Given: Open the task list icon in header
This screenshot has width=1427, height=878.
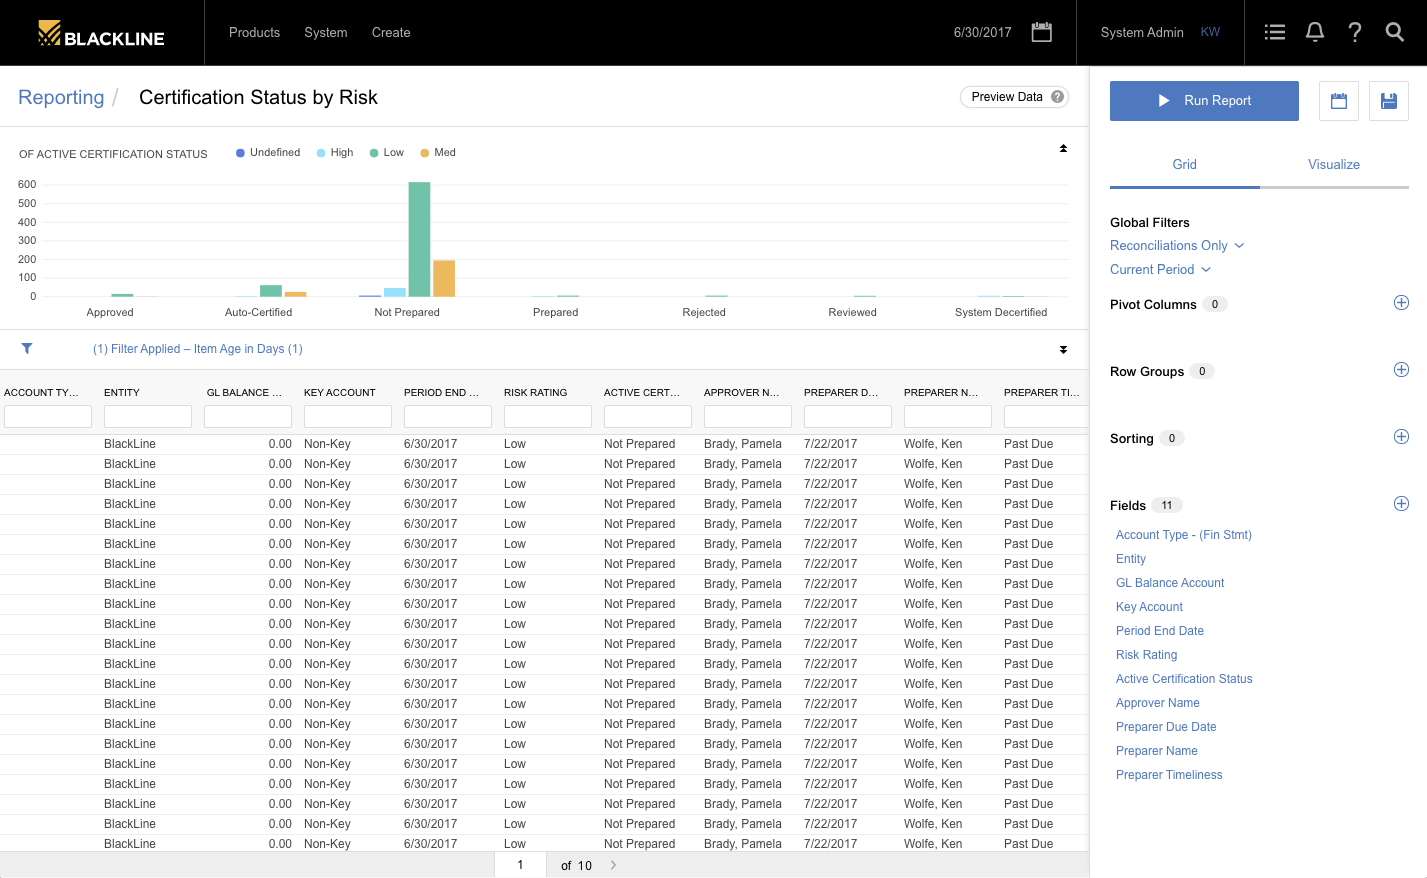Looking at the screenshot, I should (x=1275, y=32).
